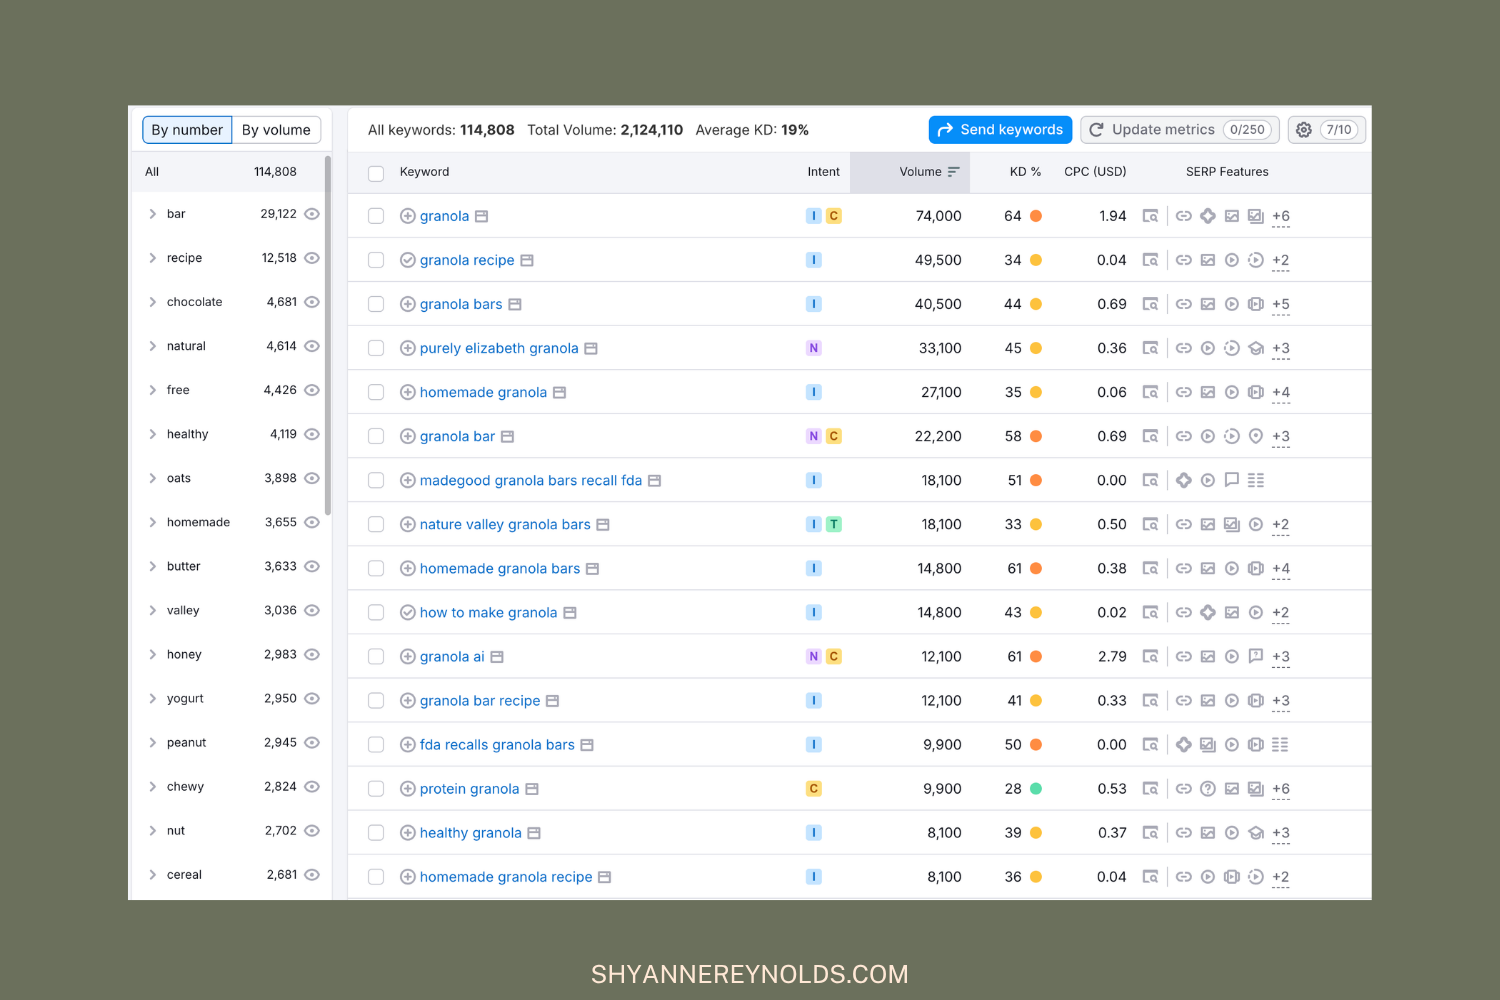
Task: Click the left groups panel scrollbar
Action: click(328, 335)
